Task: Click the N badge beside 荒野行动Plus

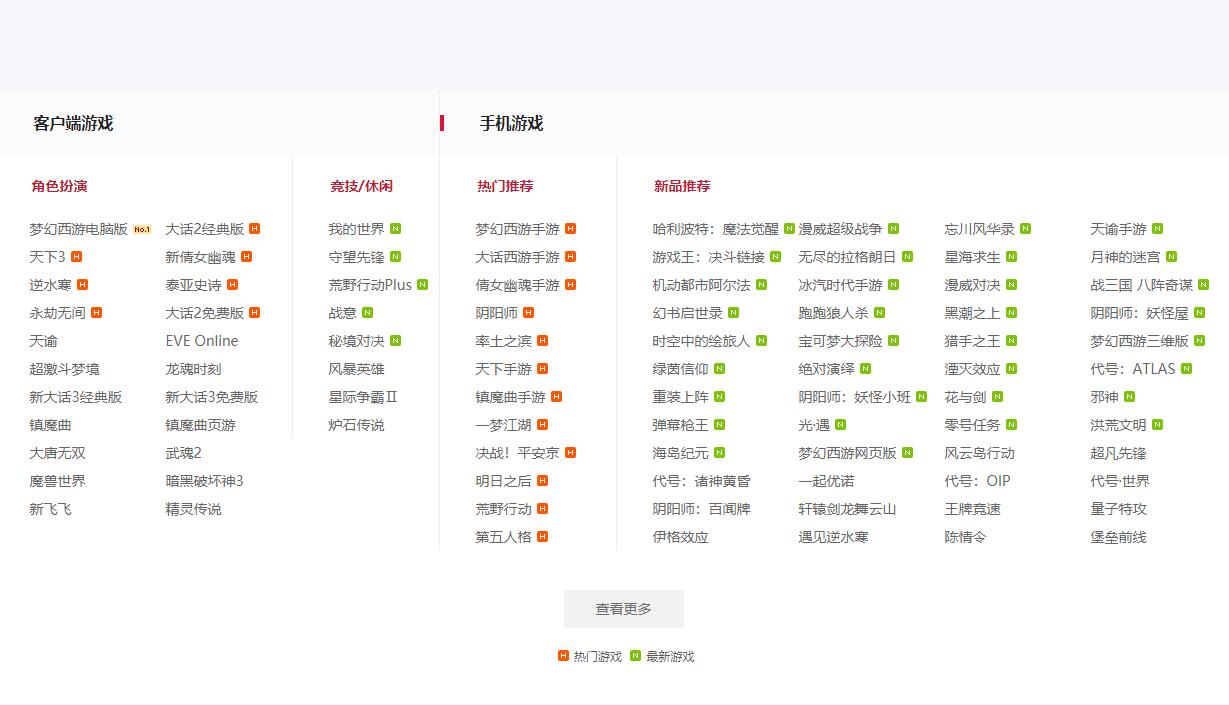Action: 423,285
